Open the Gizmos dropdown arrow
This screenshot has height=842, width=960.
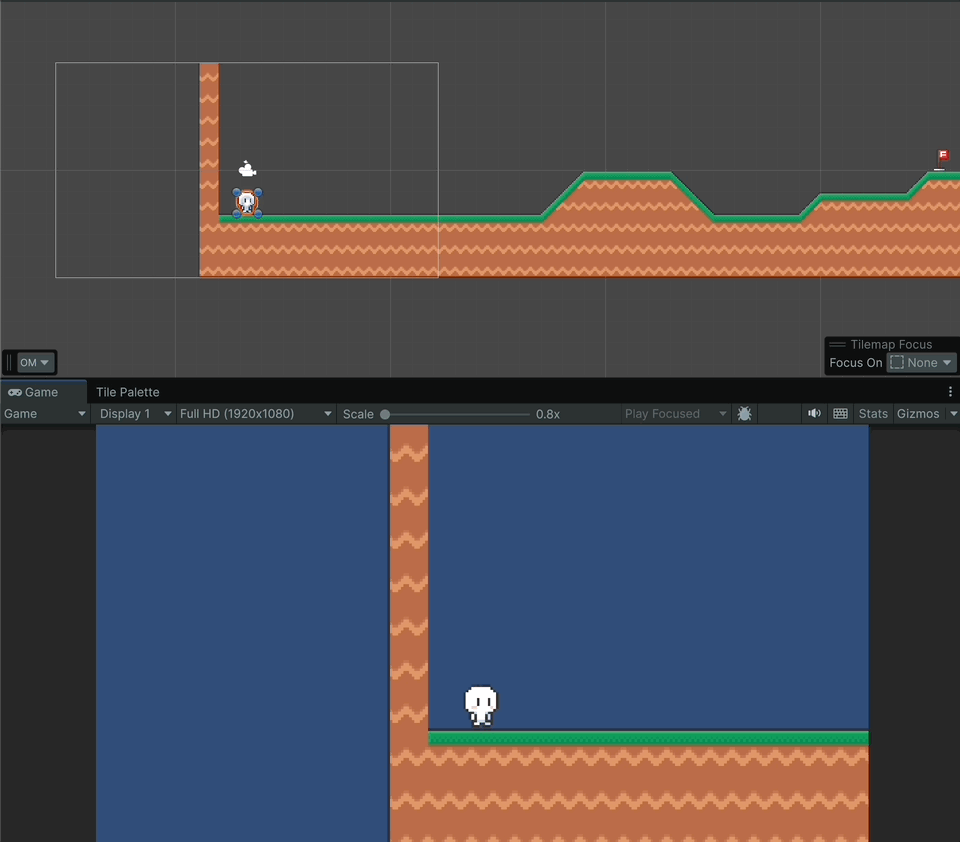pyautogui.click(x=953, y=414)
